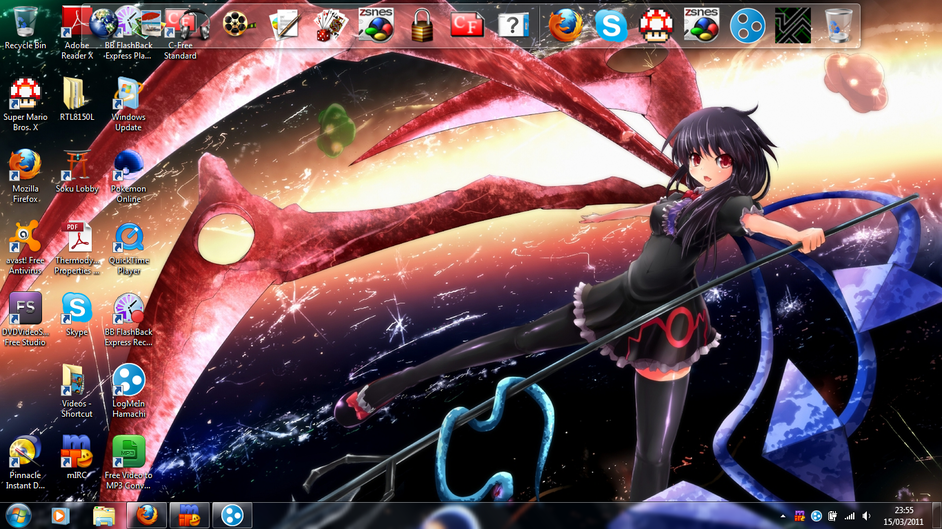
Task: Open the QuickTime Player desktop shortcut
Action: click(x=128, y=240)
